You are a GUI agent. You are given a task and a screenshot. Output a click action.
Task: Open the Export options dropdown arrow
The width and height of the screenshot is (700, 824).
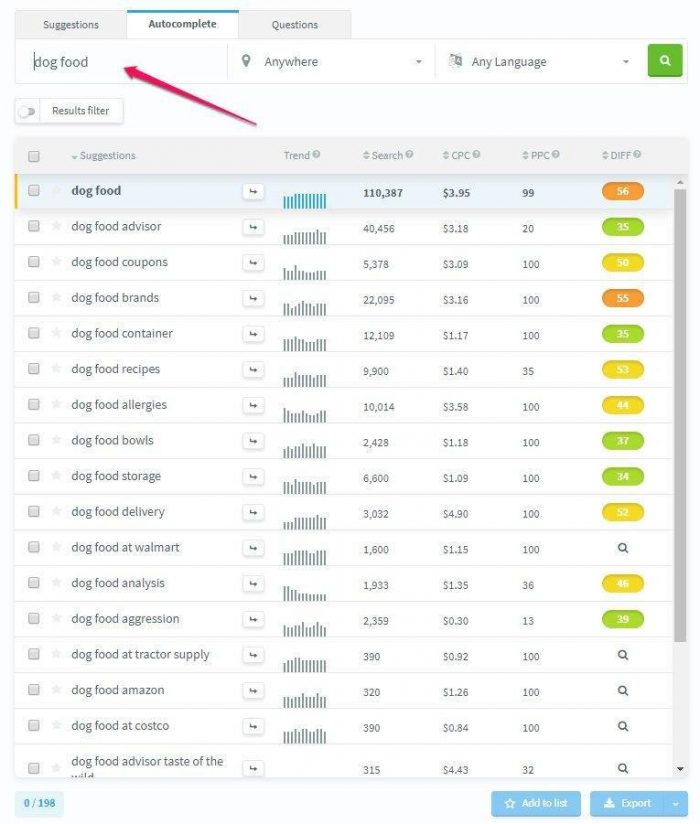pos(676,804)
